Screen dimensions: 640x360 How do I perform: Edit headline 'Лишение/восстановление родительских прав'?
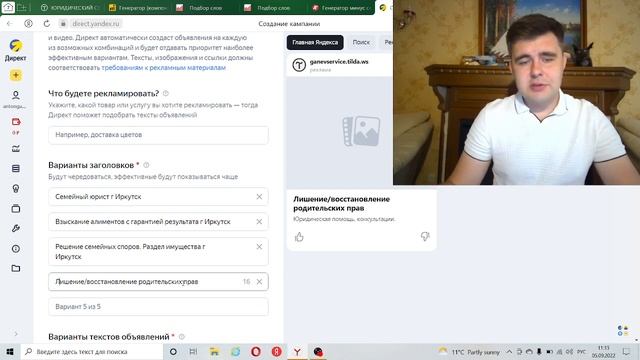(158, 282)
